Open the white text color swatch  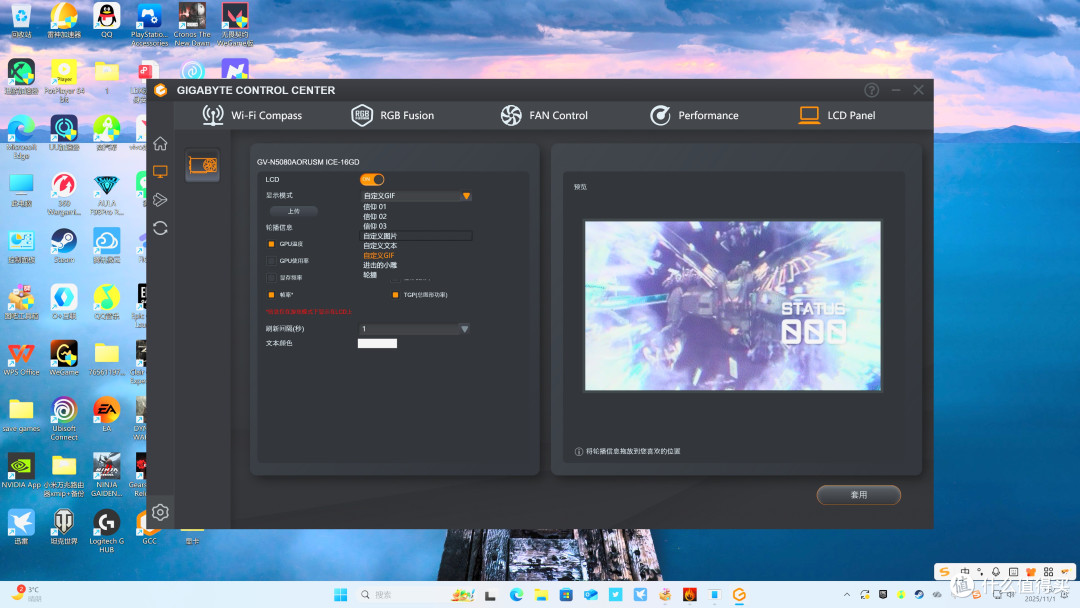[377, 343]
